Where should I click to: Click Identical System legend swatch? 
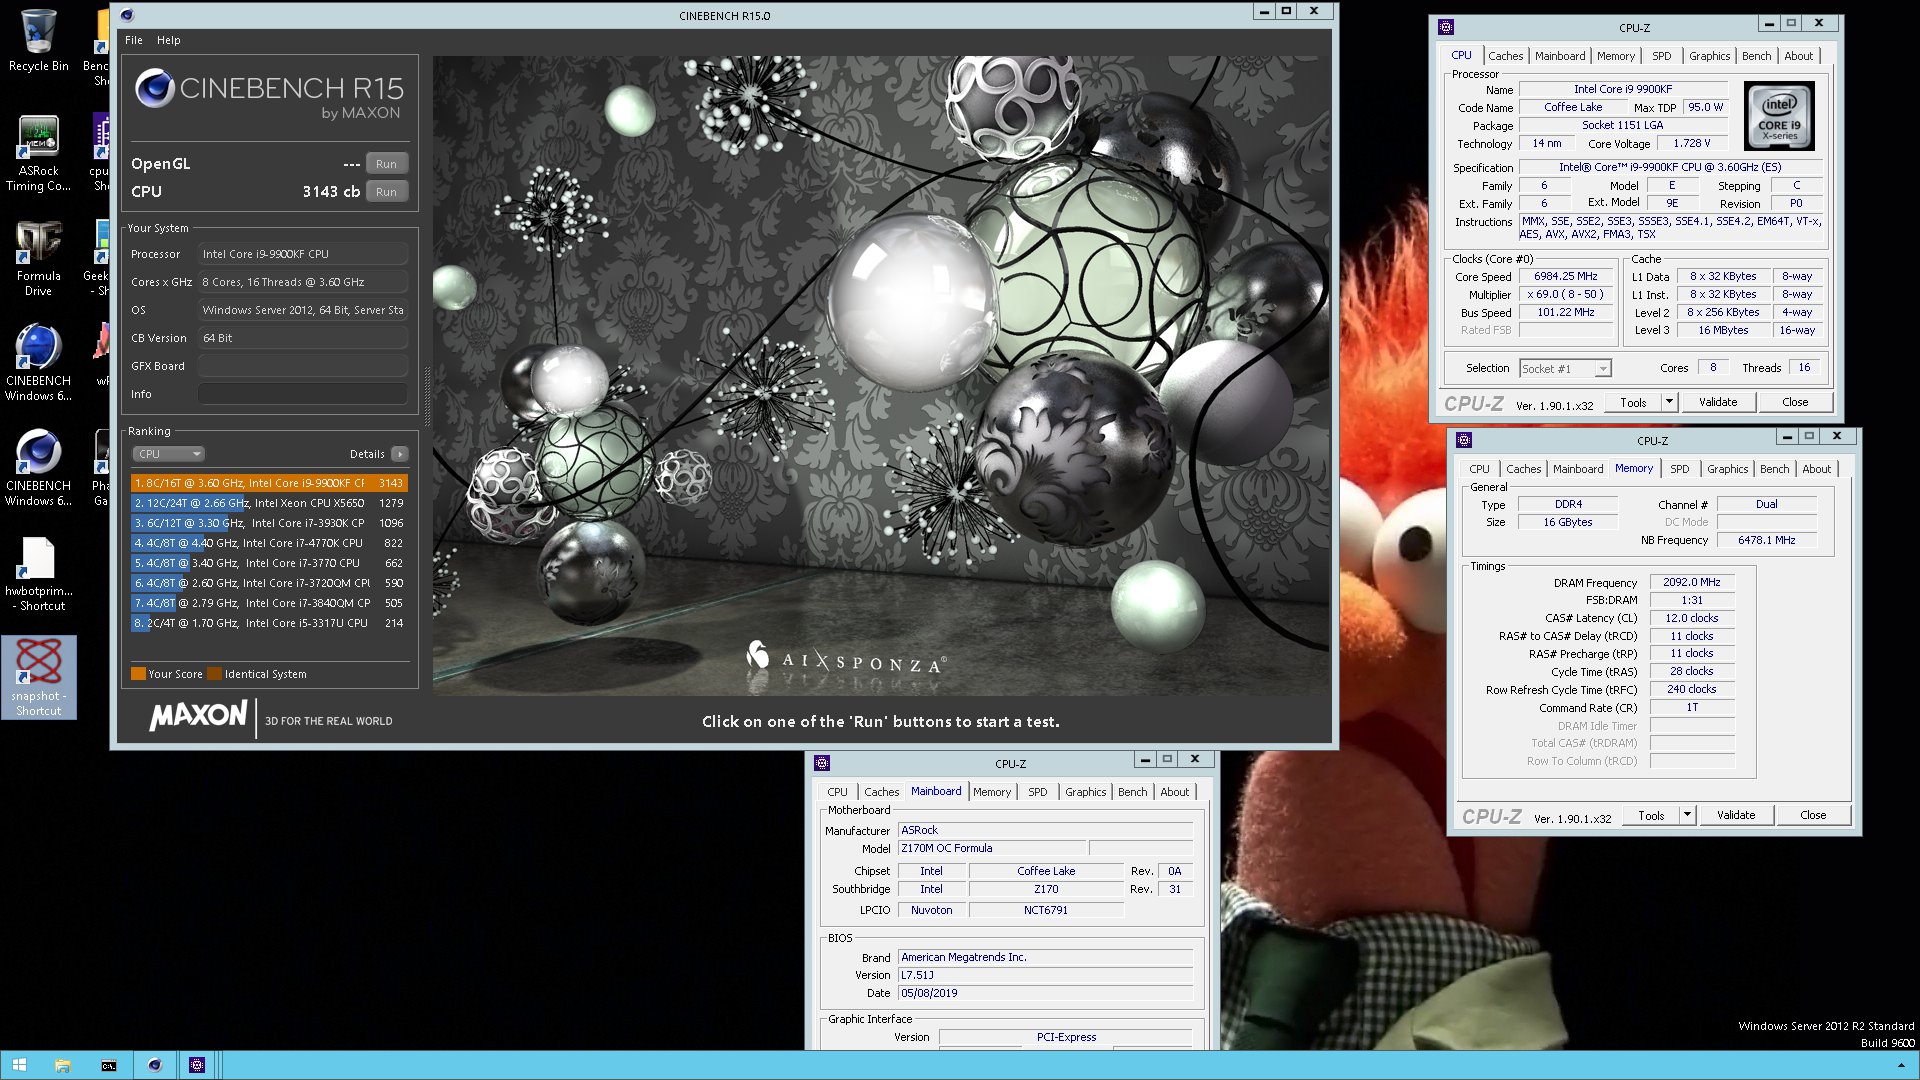214,674
